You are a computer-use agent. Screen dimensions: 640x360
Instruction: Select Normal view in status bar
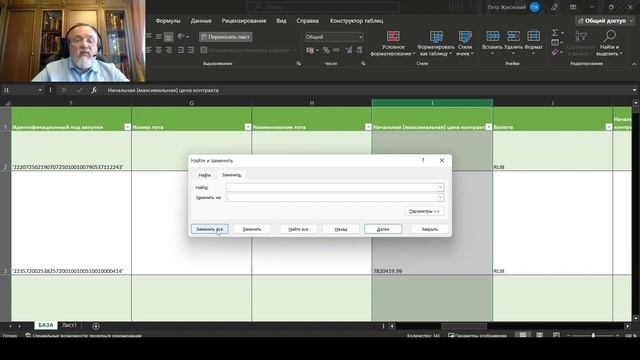pos(523,336)
